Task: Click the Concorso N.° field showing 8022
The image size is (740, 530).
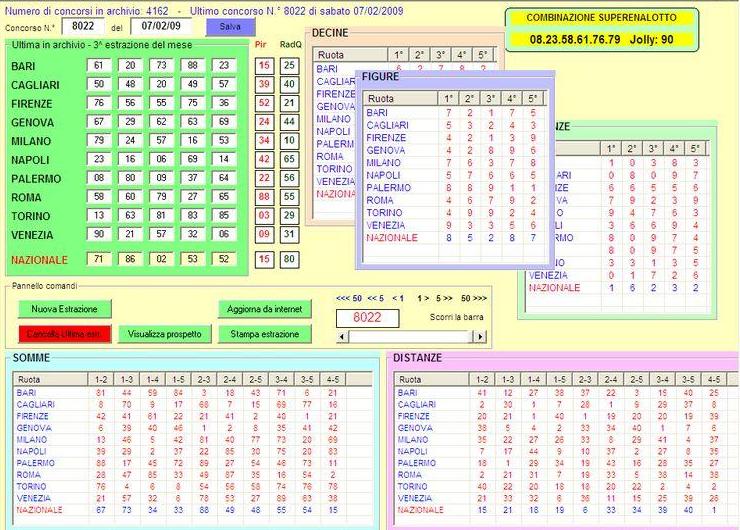Action: [83, 26]
